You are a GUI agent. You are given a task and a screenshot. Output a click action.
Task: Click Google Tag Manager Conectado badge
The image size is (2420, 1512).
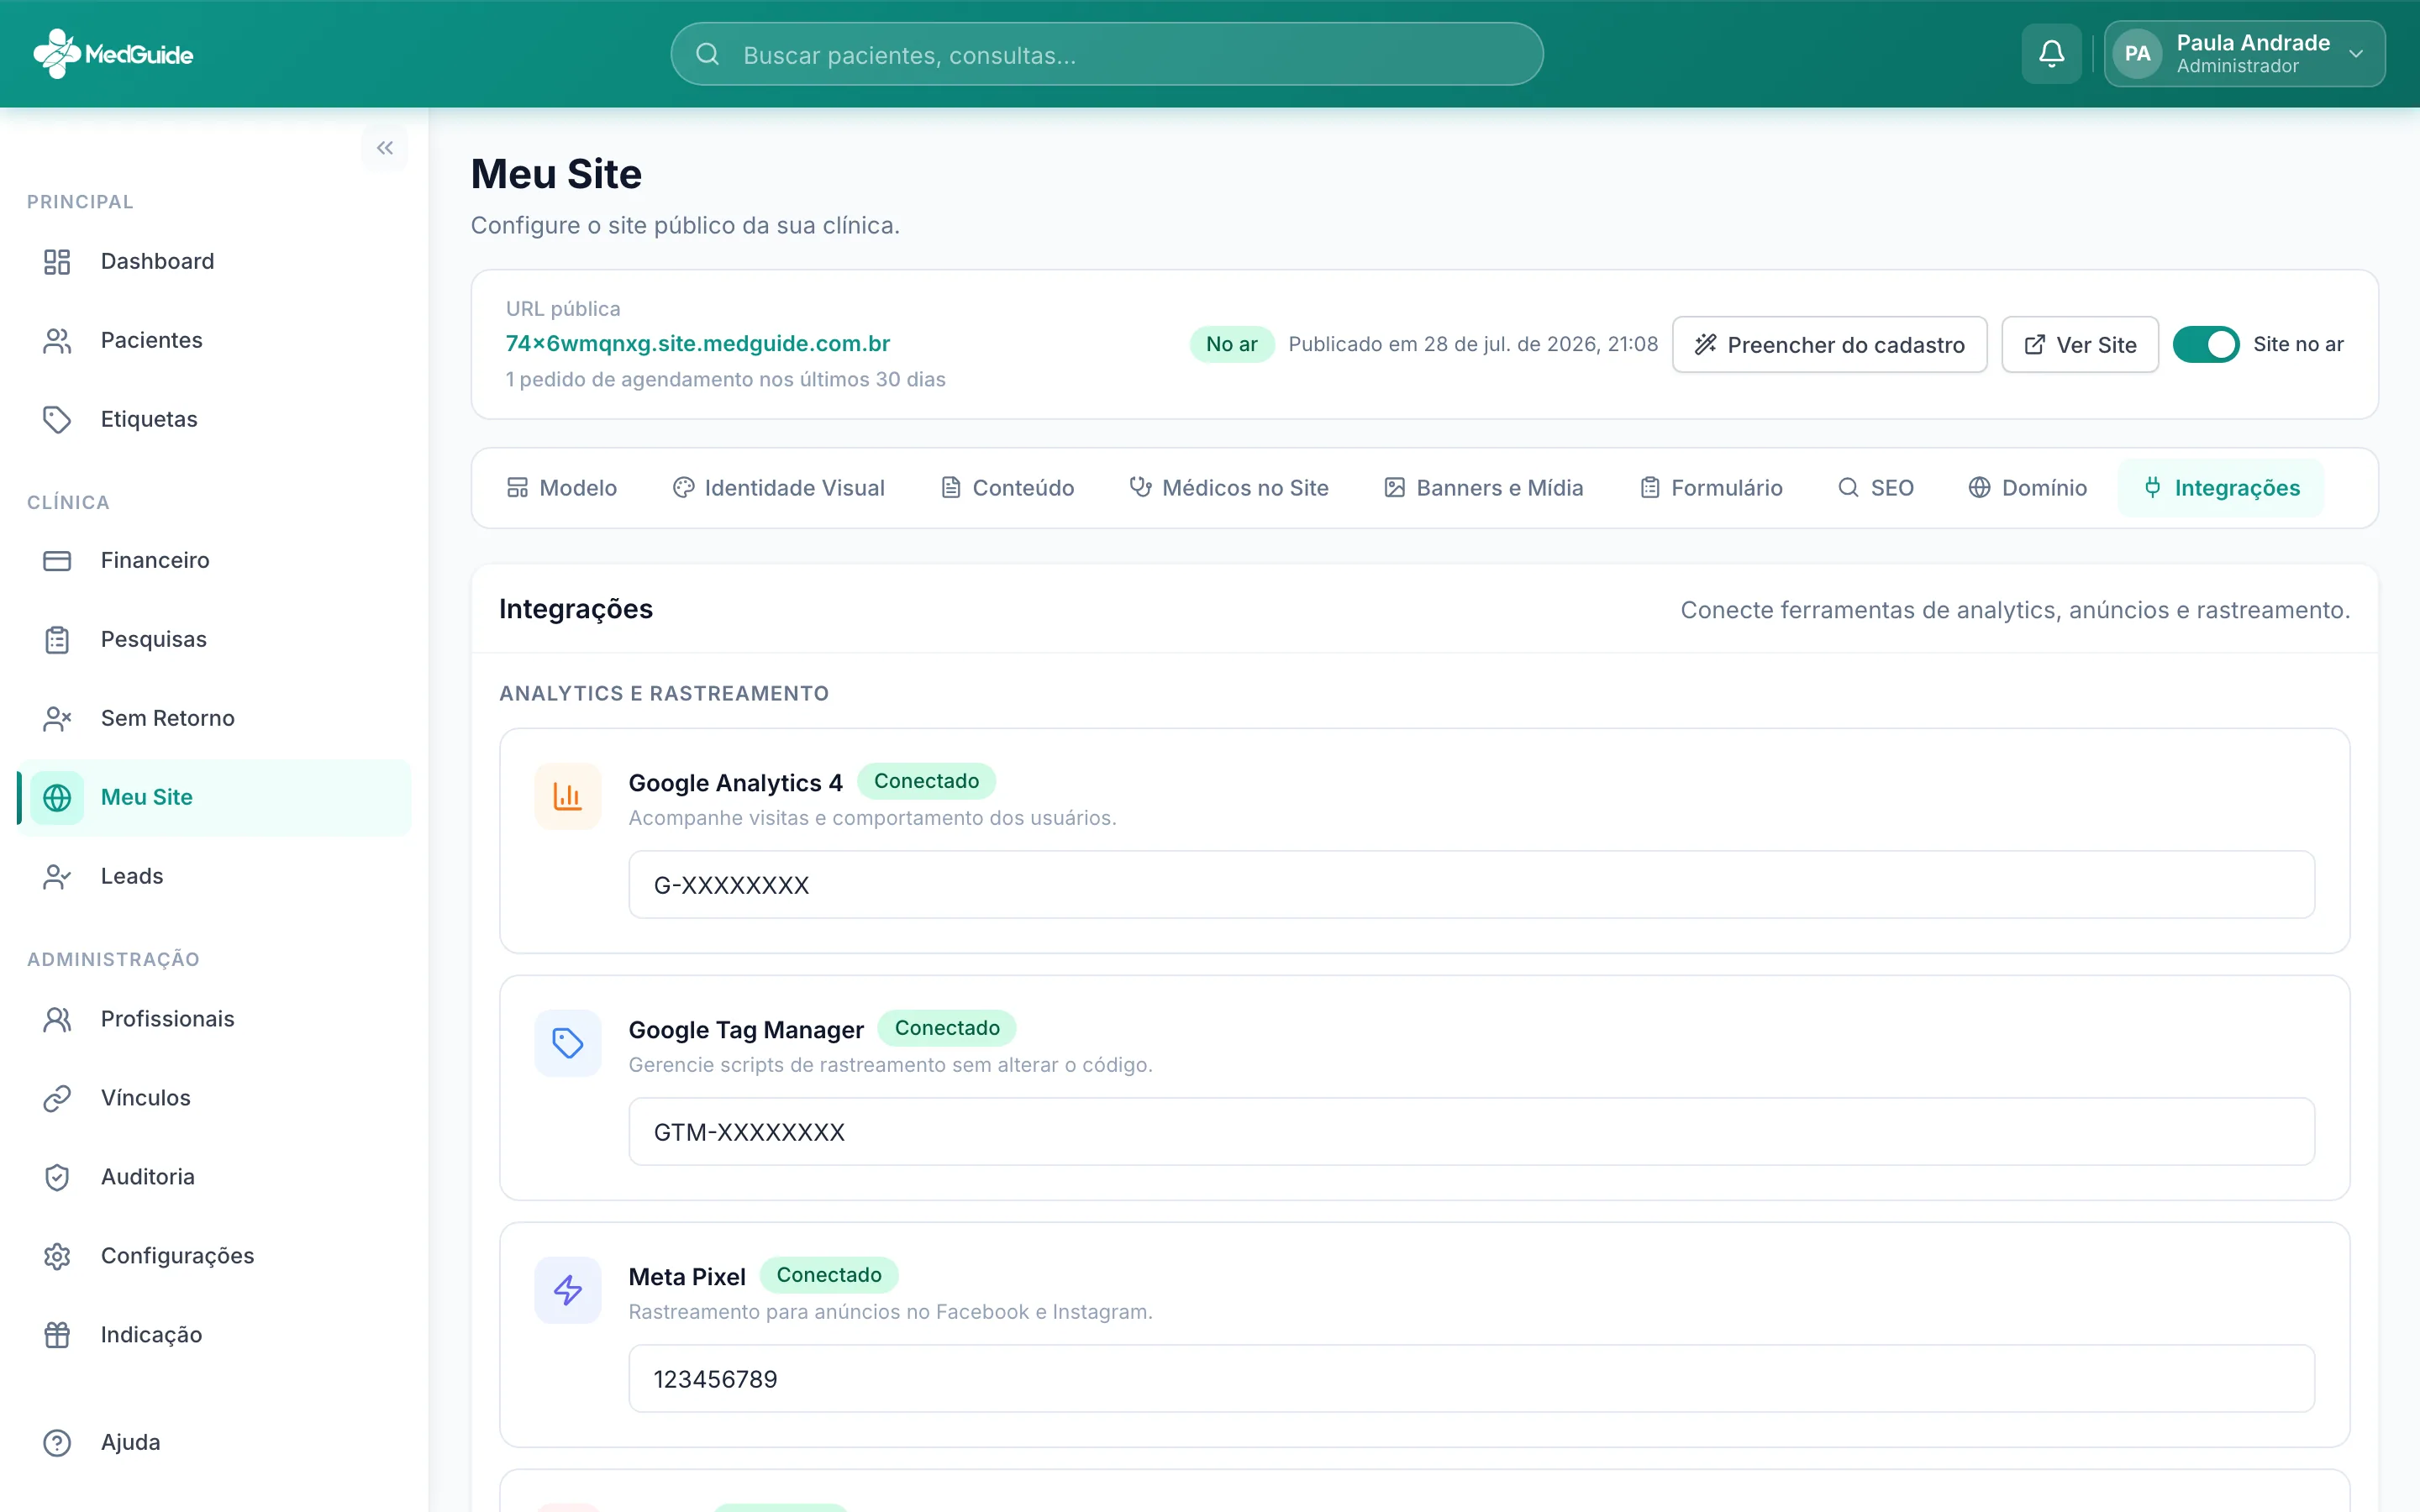(x=947, y=1028)
